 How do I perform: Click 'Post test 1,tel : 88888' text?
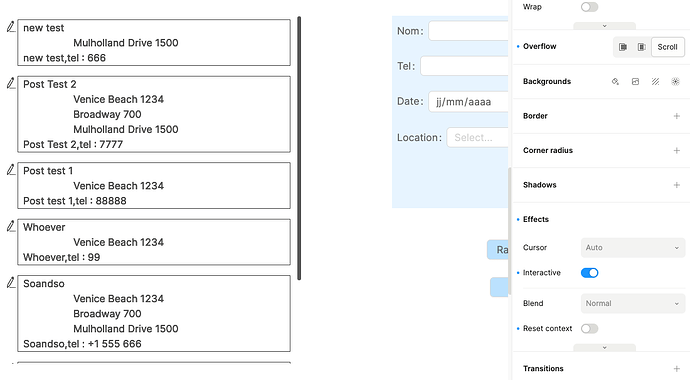tap(75, 201)
